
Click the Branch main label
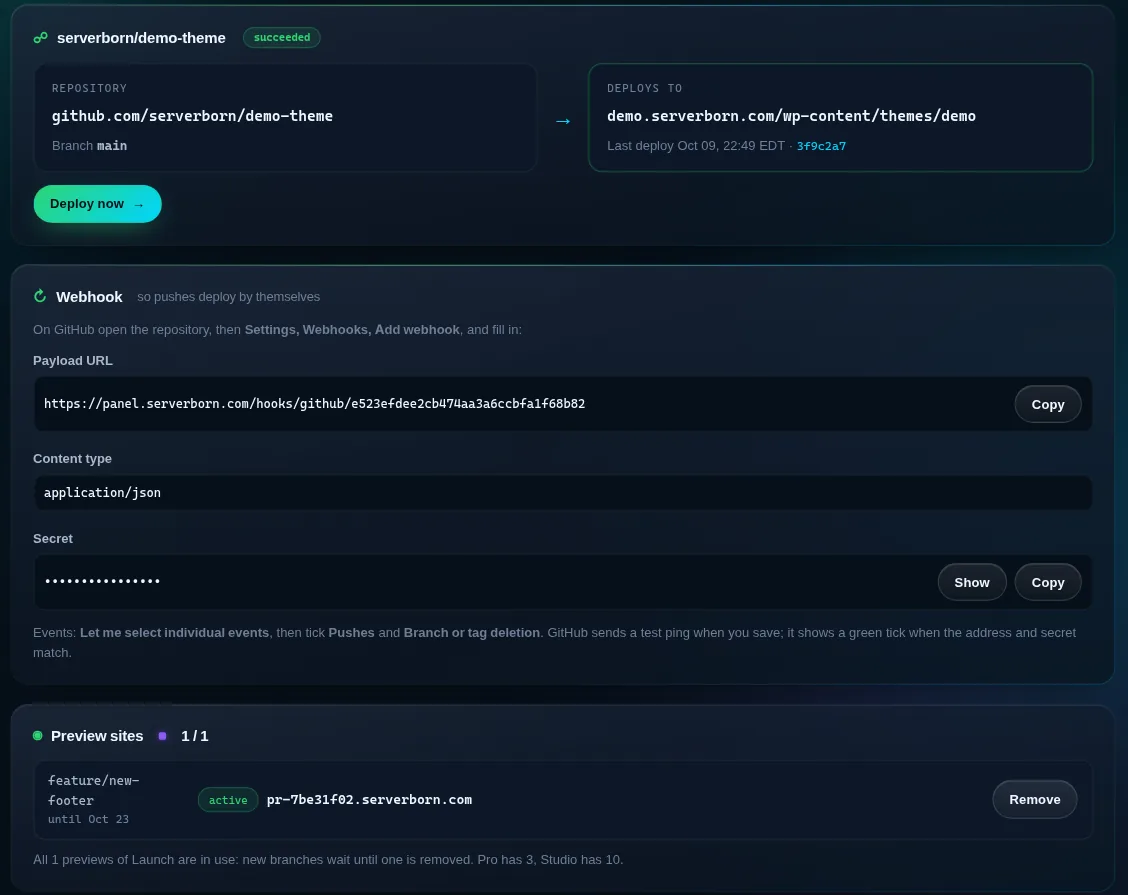(89, 146)
